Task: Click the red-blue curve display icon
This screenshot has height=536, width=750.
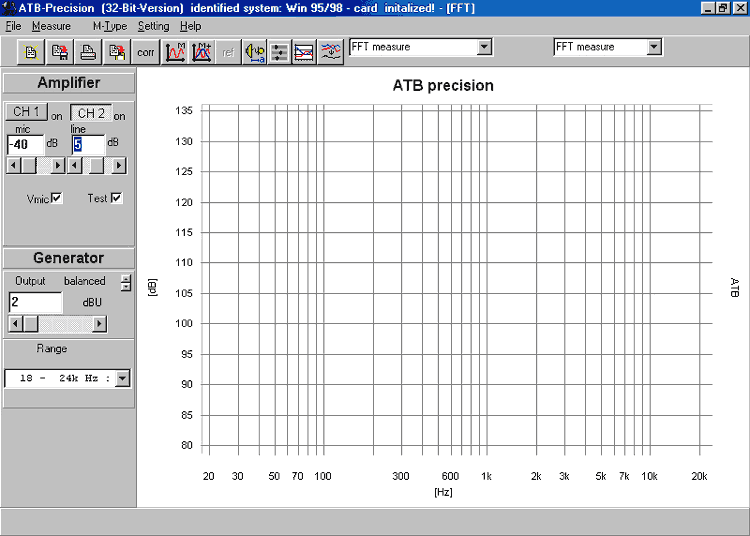Action: 304,52
